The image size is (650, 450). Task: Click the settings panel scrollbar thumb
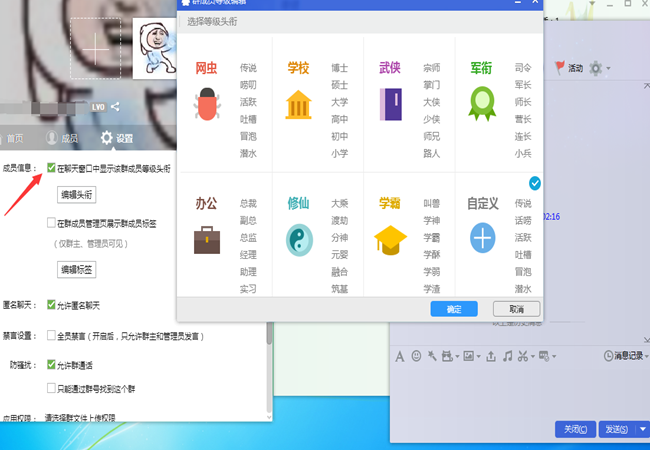click(269, 333)
